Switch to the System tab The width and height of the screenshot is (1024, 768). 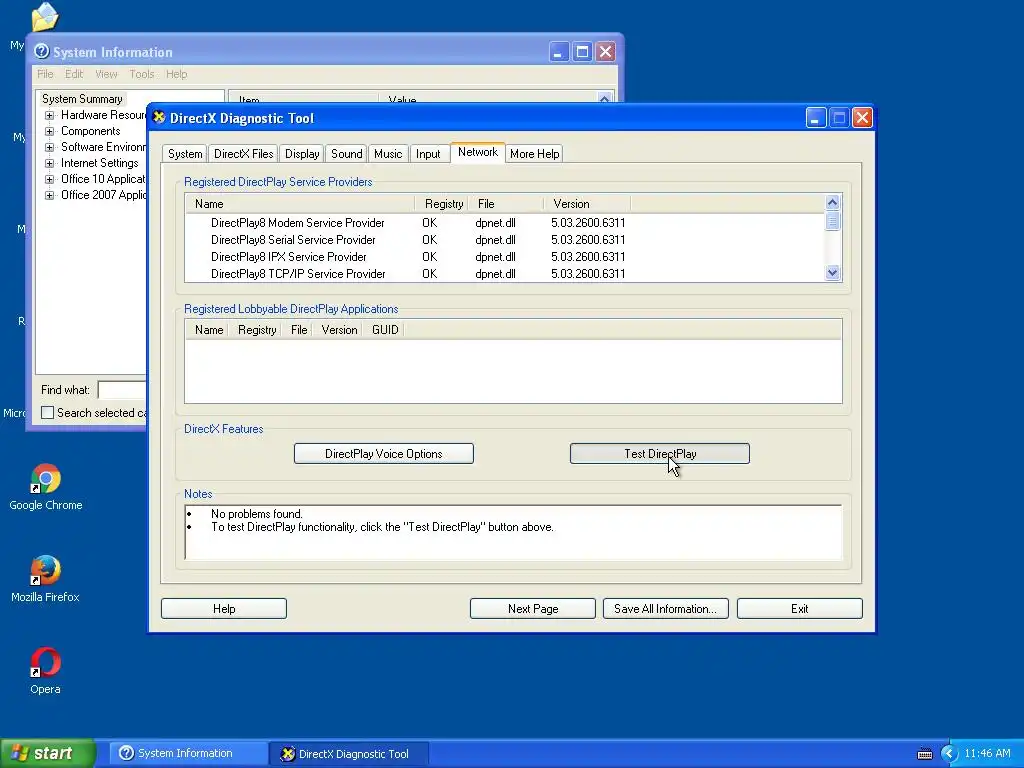tap(185, 153)
